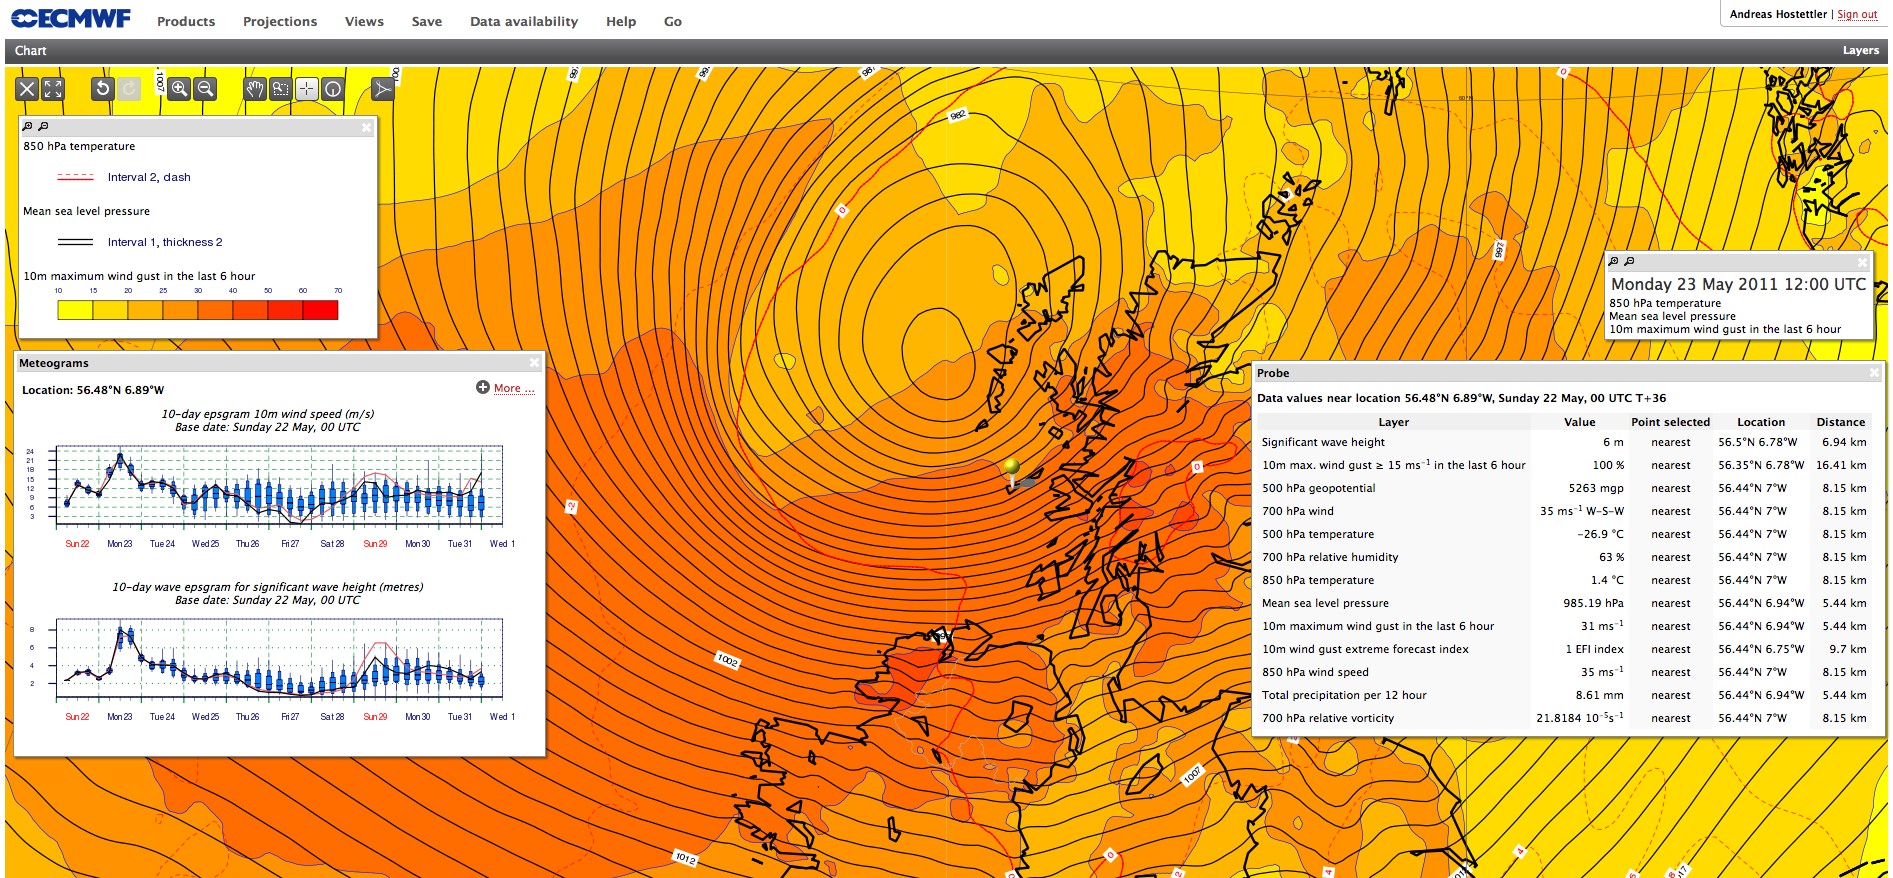1893x878 pixels.
Task: Close the Probe panel
Action: 1874,373
